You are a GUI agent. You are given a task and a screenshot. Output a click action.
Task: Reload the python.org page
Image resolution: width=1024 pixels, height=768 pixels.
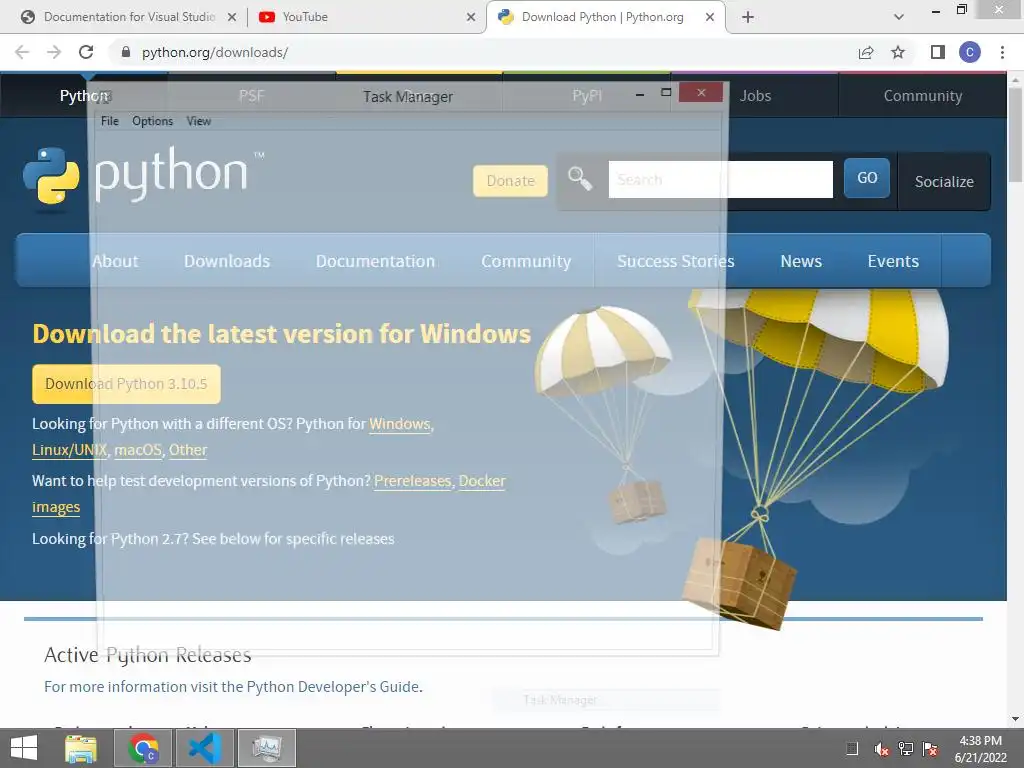86,52
